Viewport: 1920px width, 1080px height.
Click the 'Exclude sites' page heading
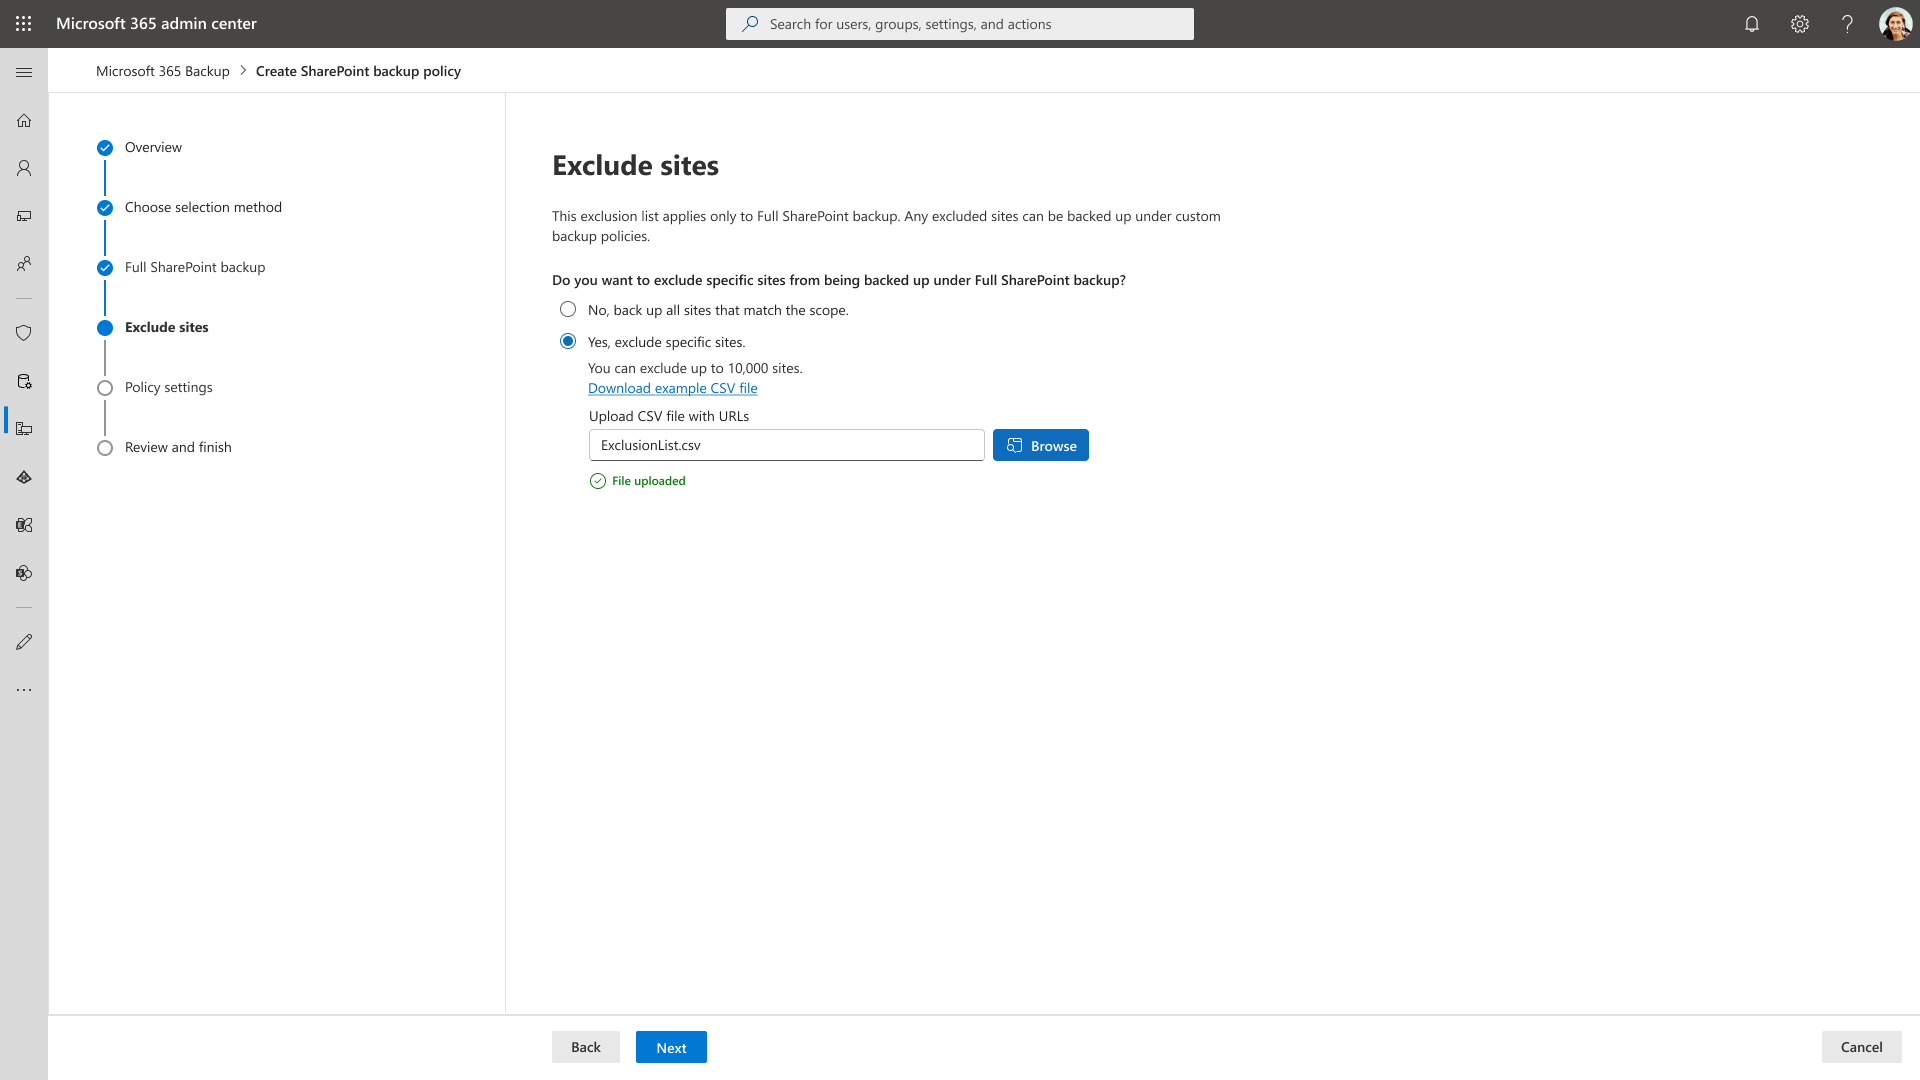(635, 166)
